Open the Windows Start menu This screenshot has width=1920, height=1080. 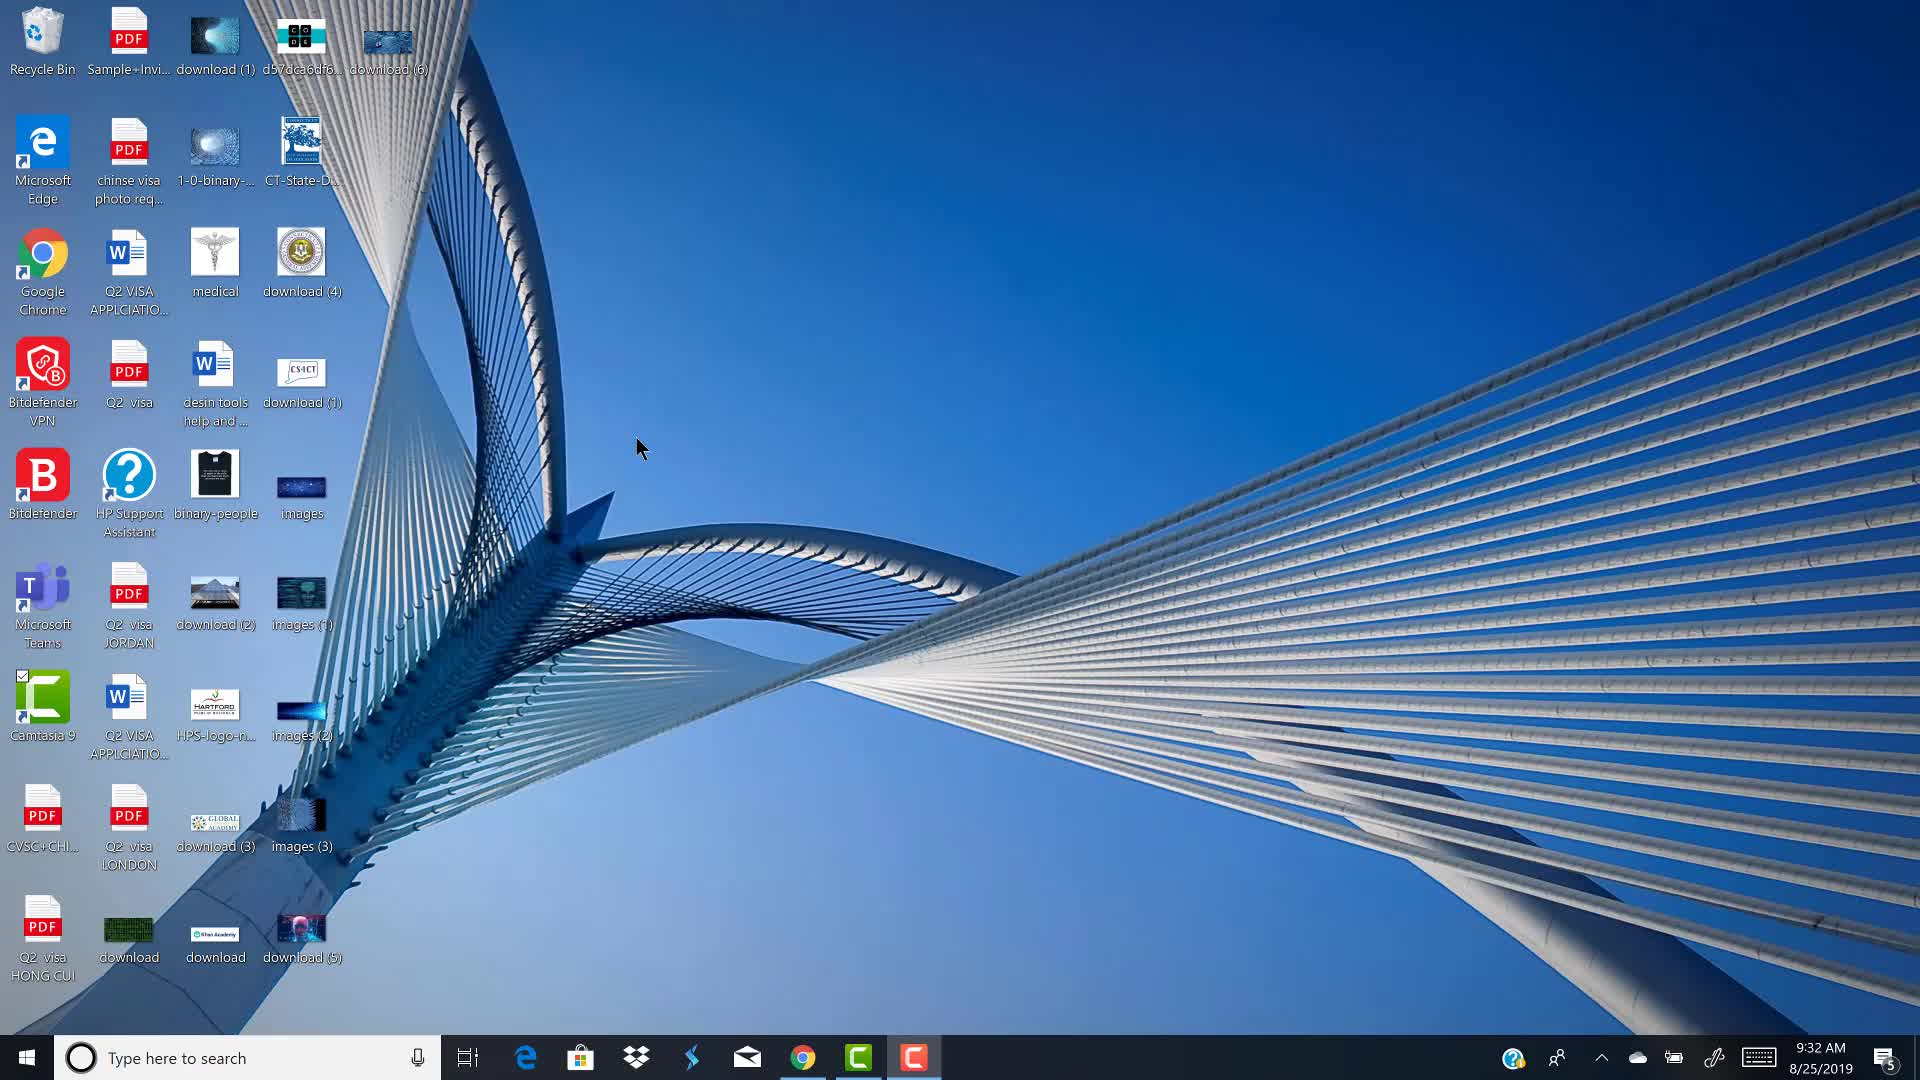27,1057
